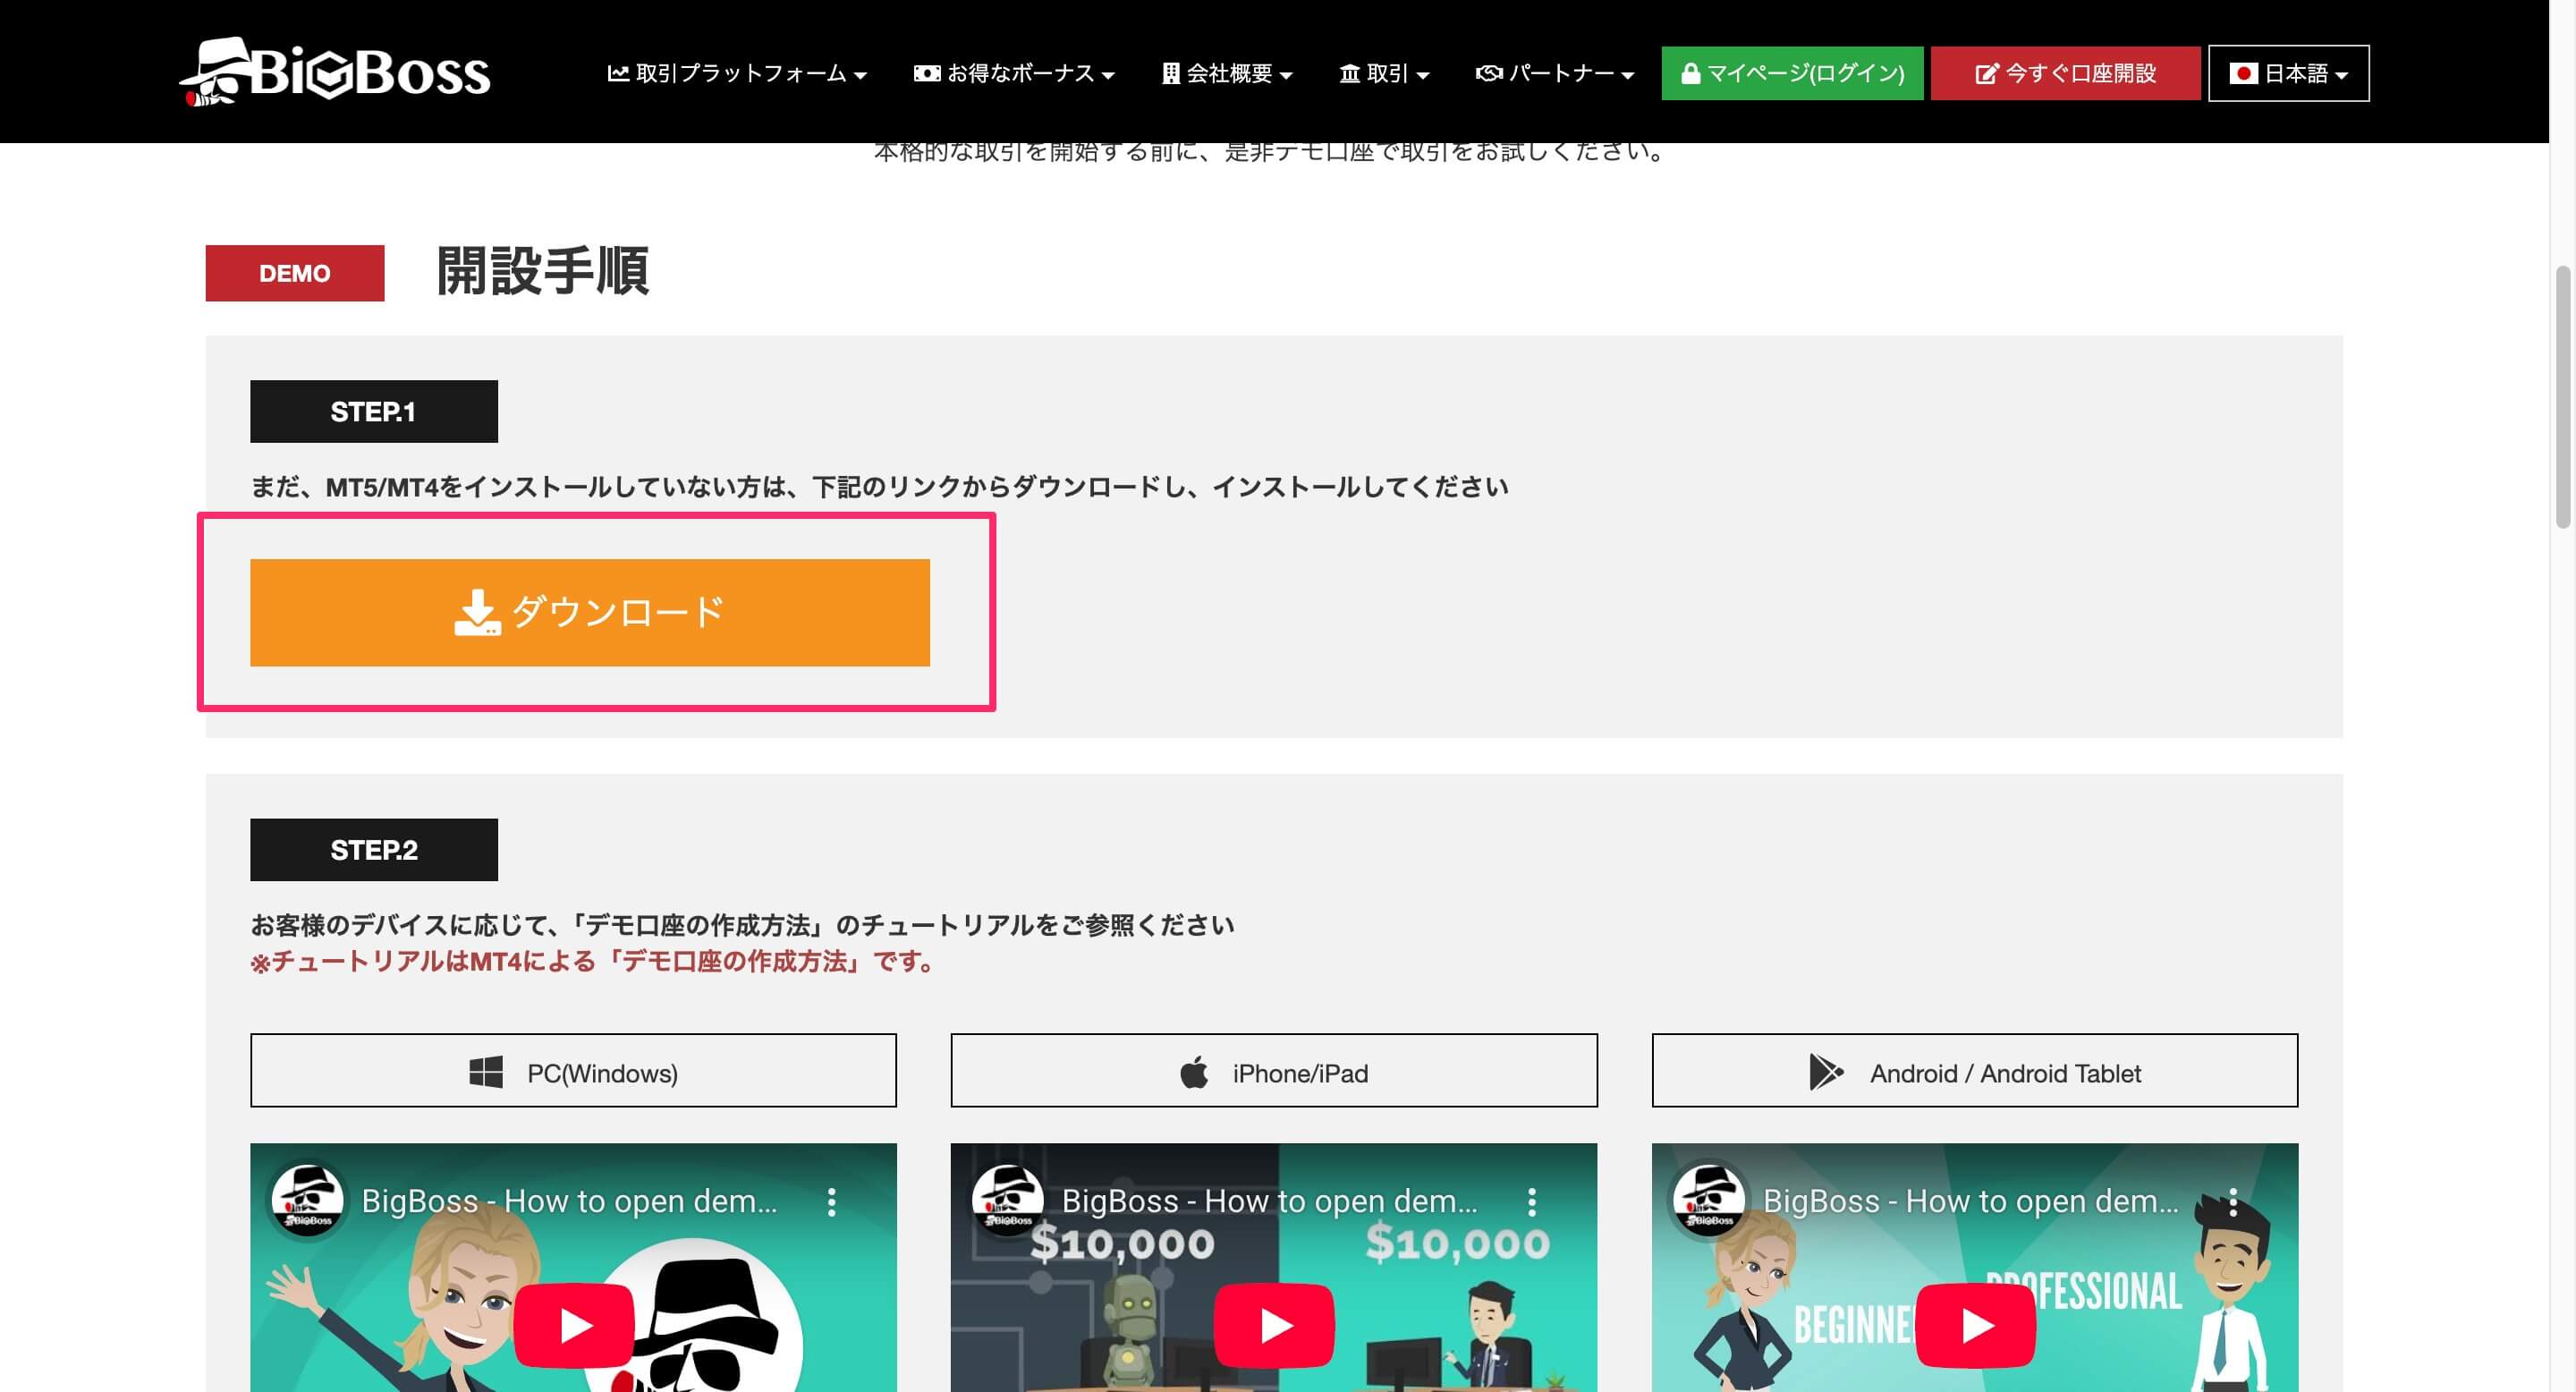
Task: Click 今すぐ口座開設 button
Action: pos(2065,73)
